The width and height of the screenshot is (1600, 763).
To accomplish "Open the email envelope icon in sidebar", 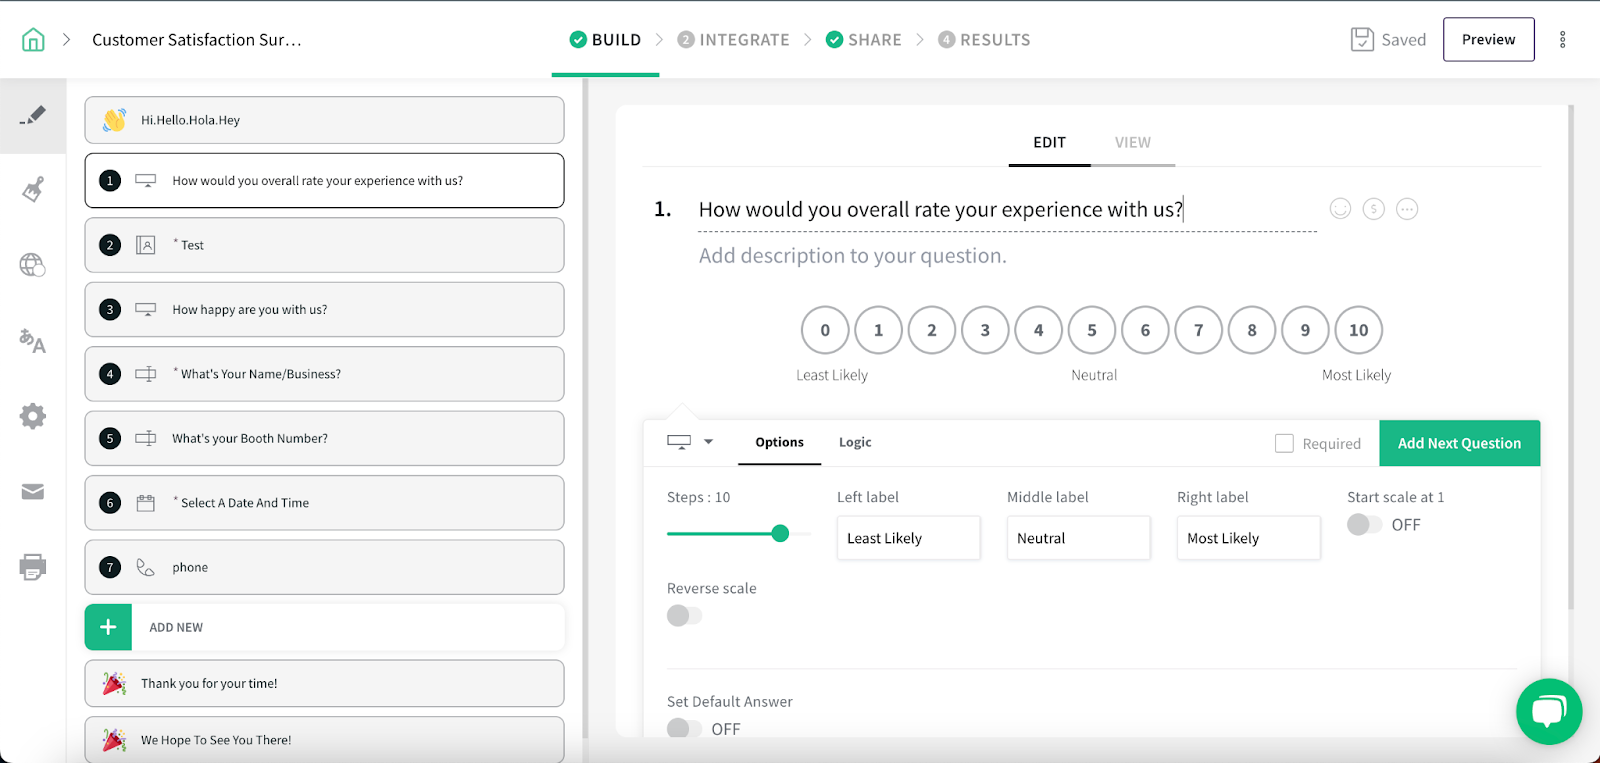I will tap(33, 492).
